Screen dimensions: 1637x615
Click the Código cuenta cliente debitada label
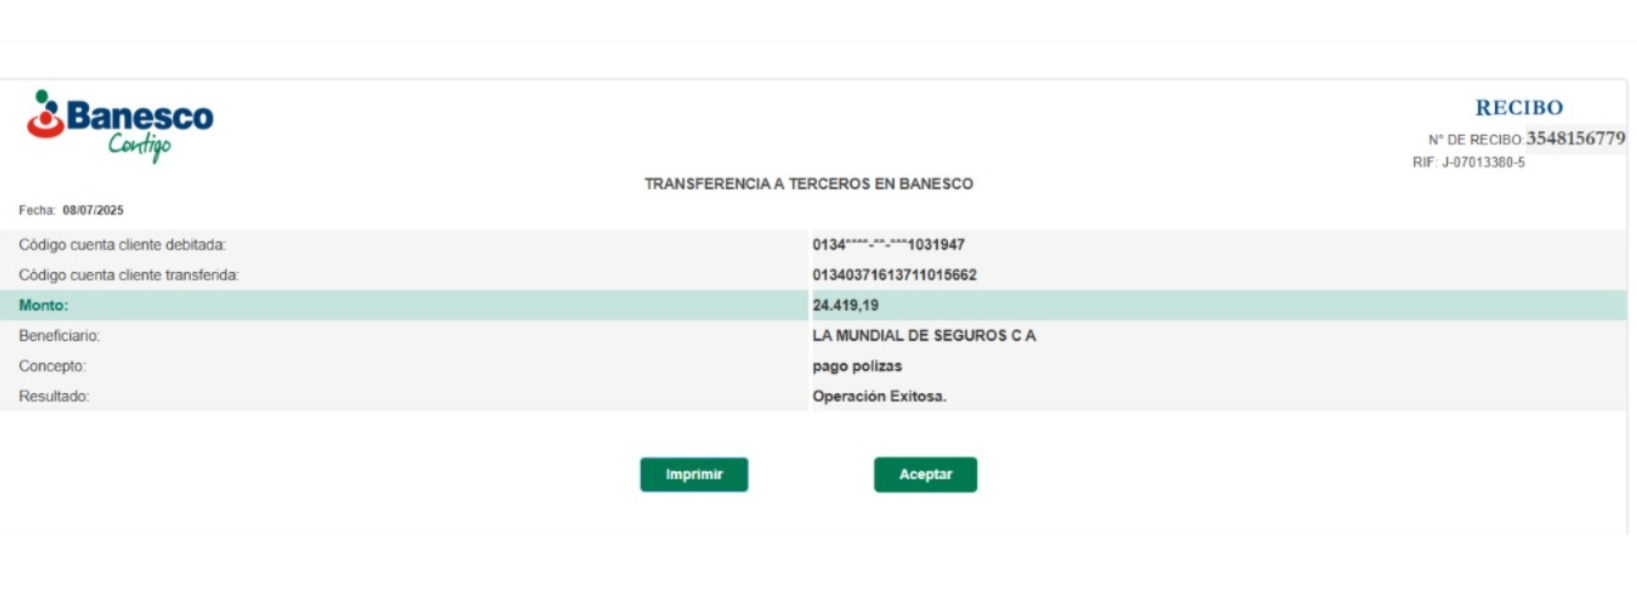point(122,245)
